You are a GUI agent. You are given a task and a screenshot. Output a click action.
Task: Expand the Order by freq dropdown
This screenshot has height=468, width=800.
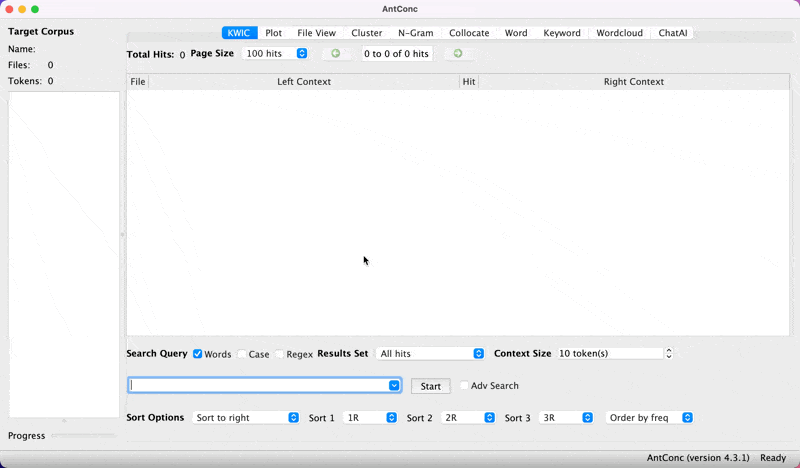(649, 418)
